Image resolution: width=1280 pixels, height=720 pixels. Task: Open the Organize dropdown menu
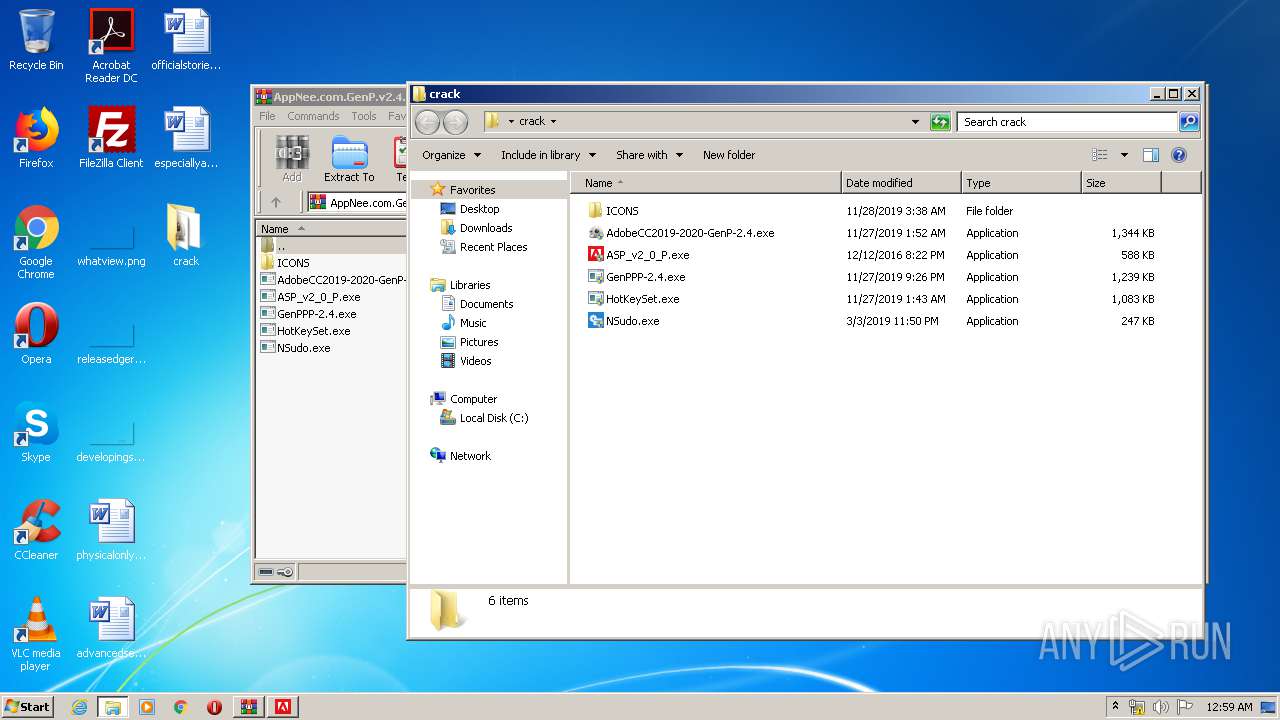451,155
